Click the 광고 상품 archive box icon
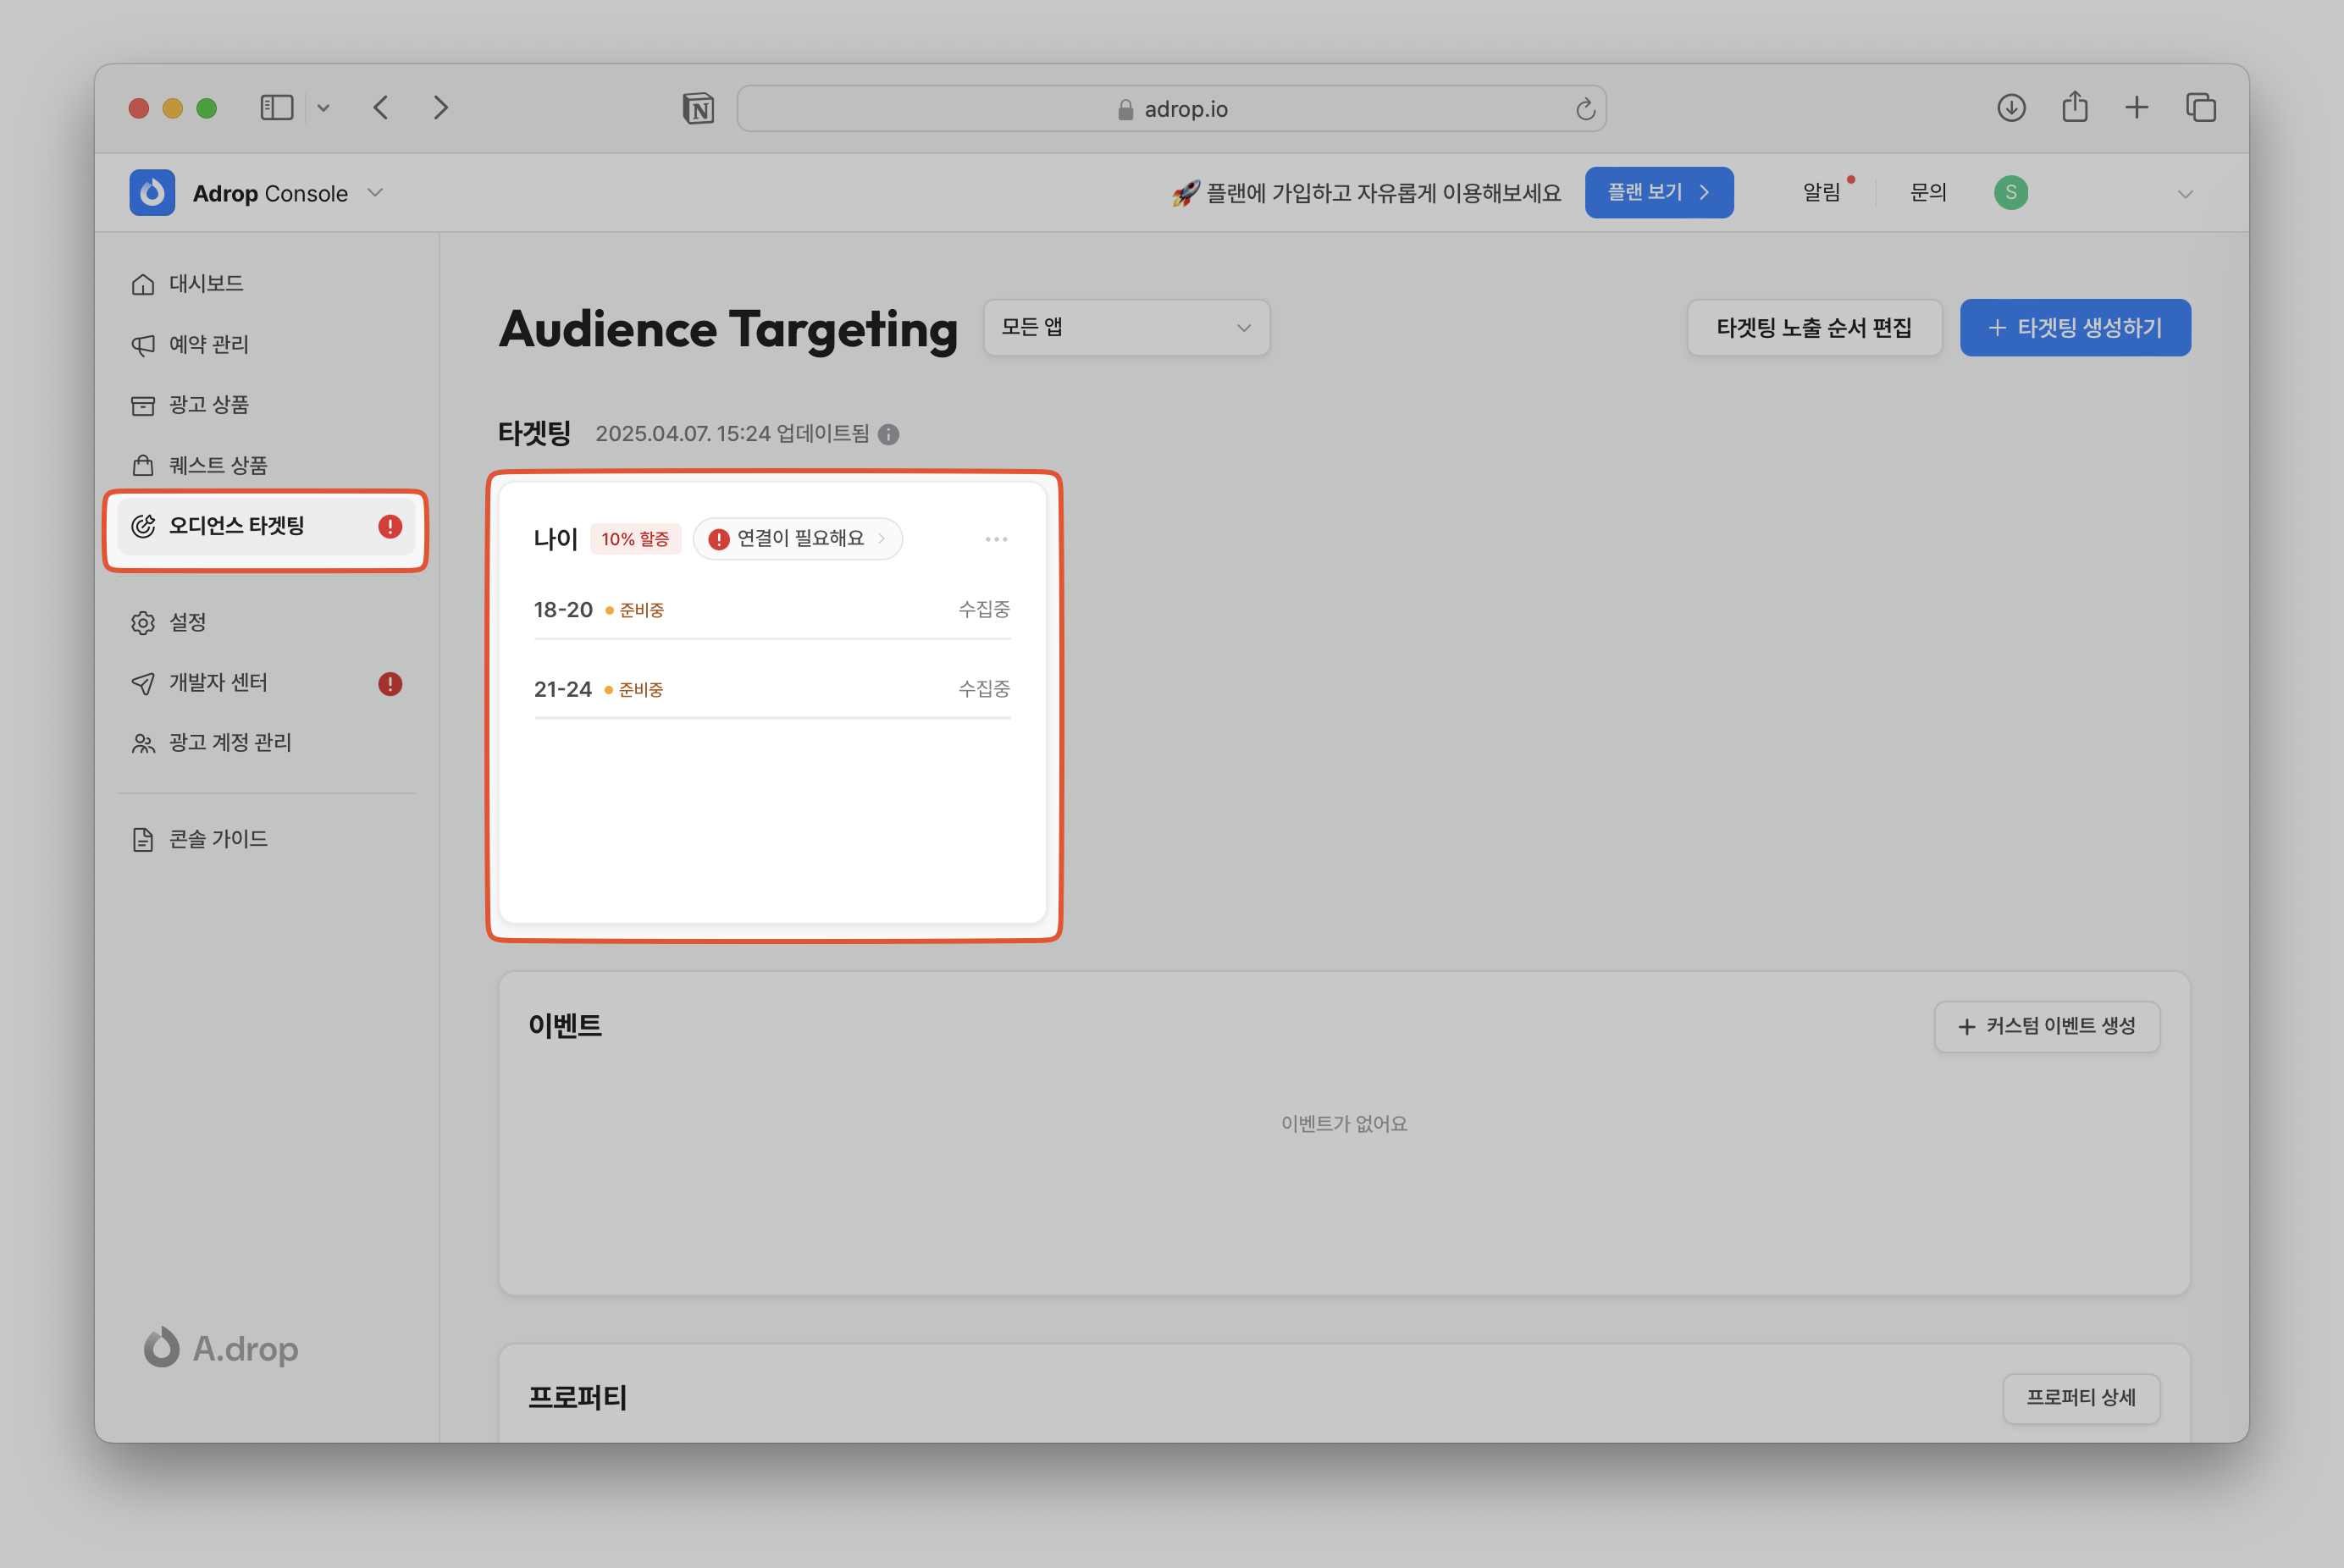The width and height of the screenshot is (2344, 1568). click(143, 405)
